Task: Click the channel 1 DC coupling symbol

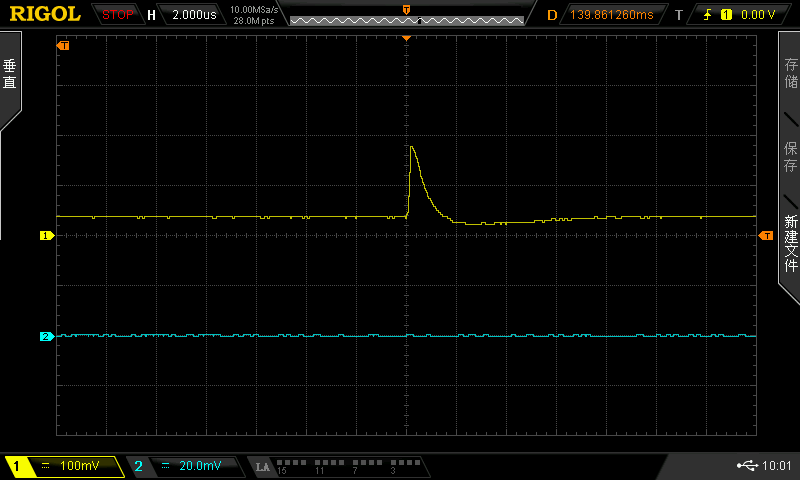Action: click(x=45, y=466)
